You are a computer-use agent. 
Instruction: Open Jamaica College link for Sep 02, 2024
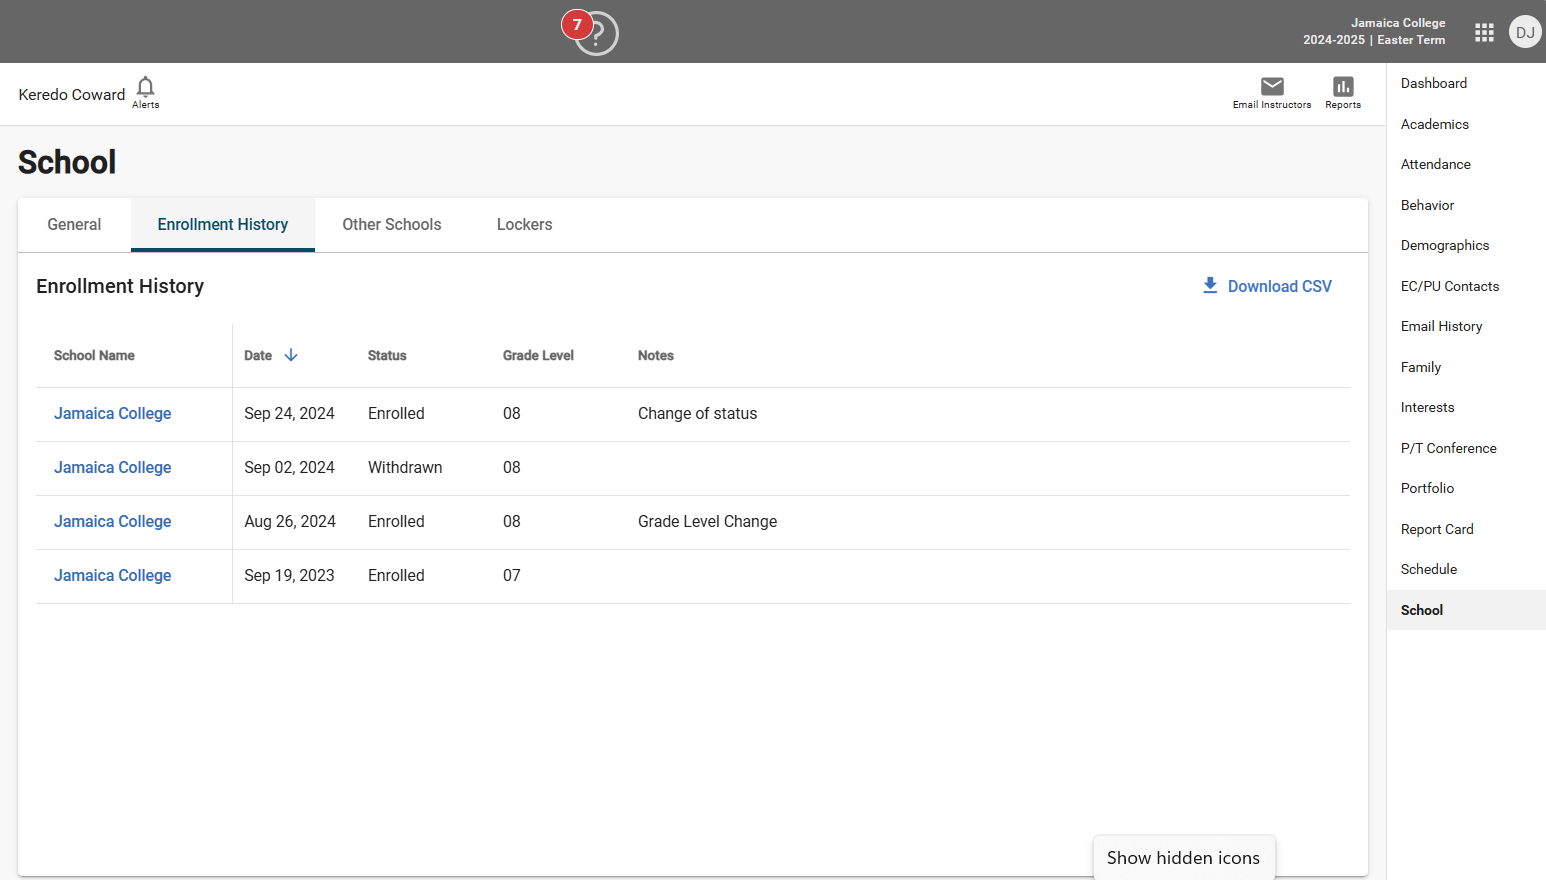(x=113, y=468)
